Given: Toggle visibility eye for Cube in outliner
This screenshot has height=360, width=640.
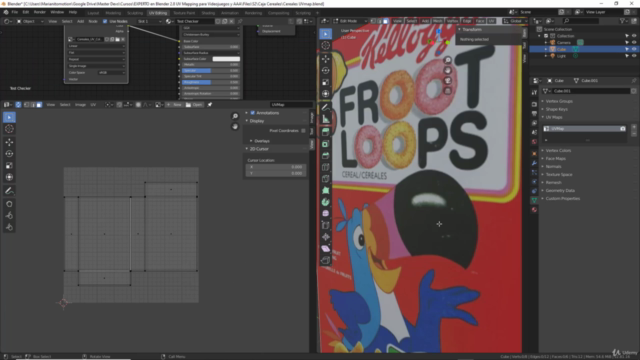Looking at the screenshot, I should [x=634, y=49].
